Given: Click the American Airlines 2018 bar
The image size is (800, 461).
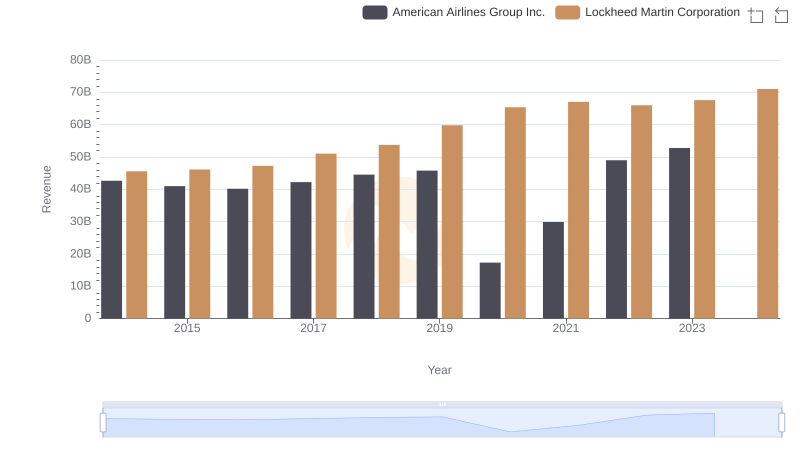Looking at the screenshot, I should (364, 247).
